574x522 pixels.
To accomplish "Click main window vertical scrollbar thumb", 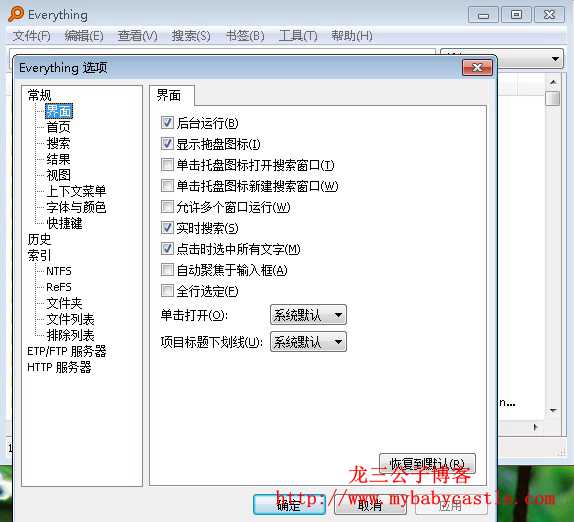I will coord(553,98).
